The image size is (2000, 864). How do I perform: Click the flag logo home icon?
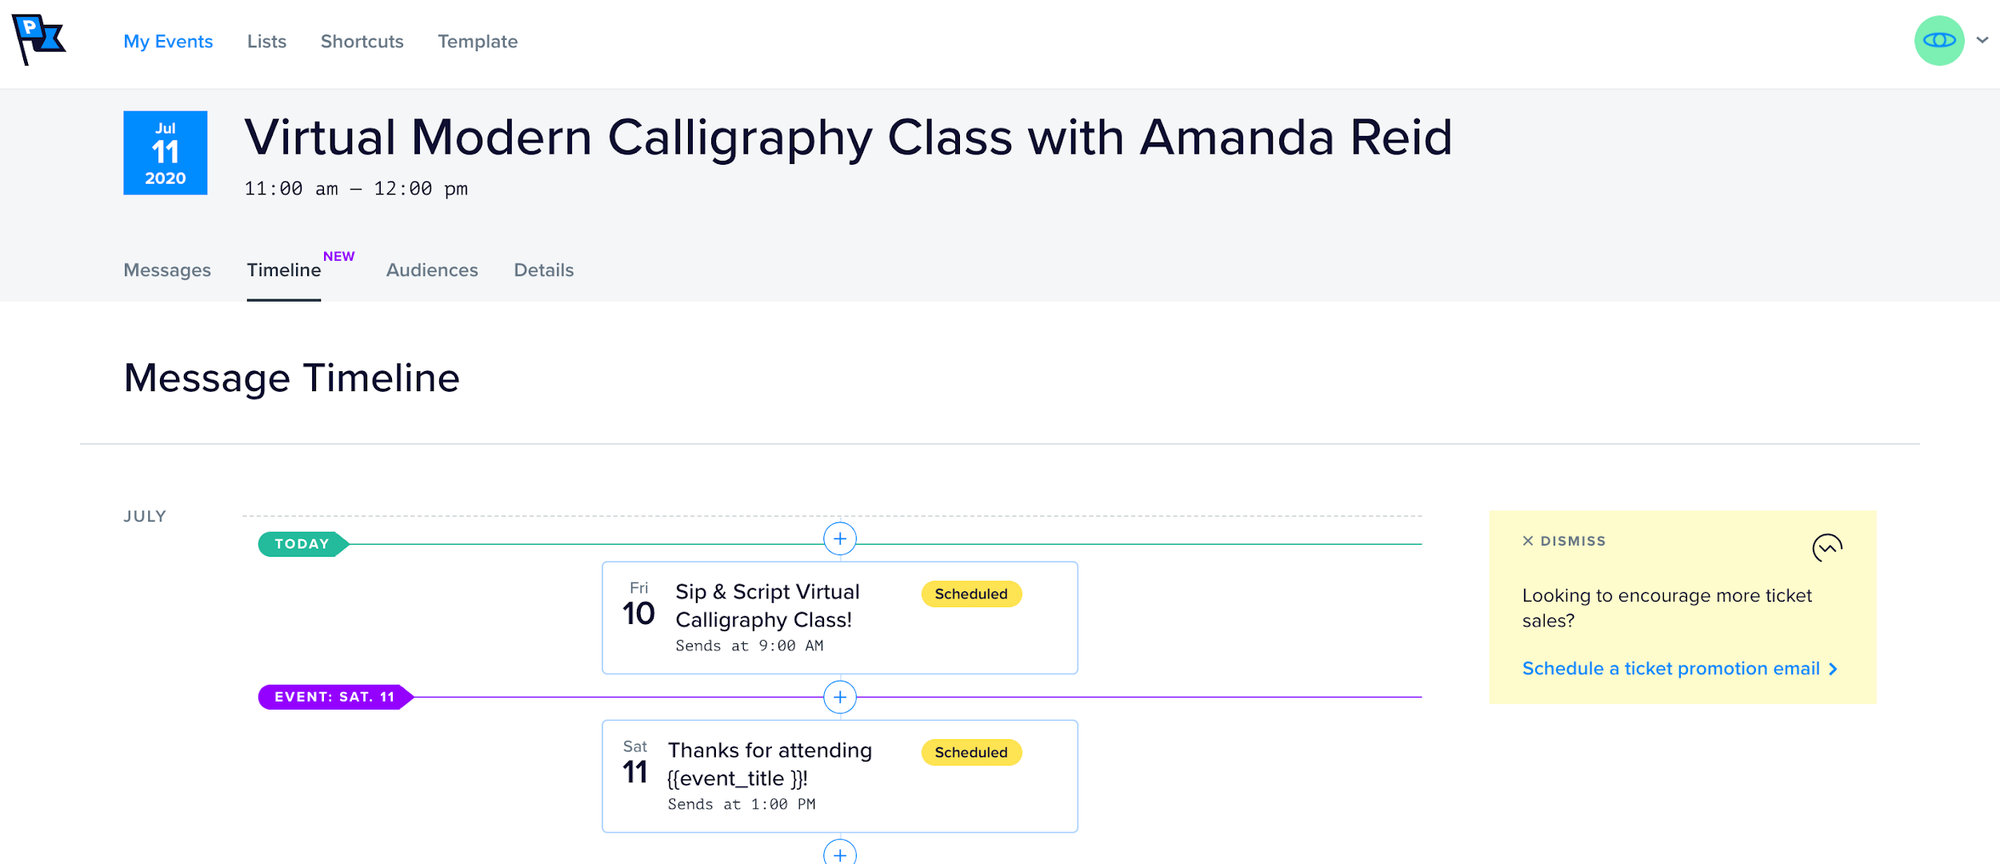coord(39,40)
